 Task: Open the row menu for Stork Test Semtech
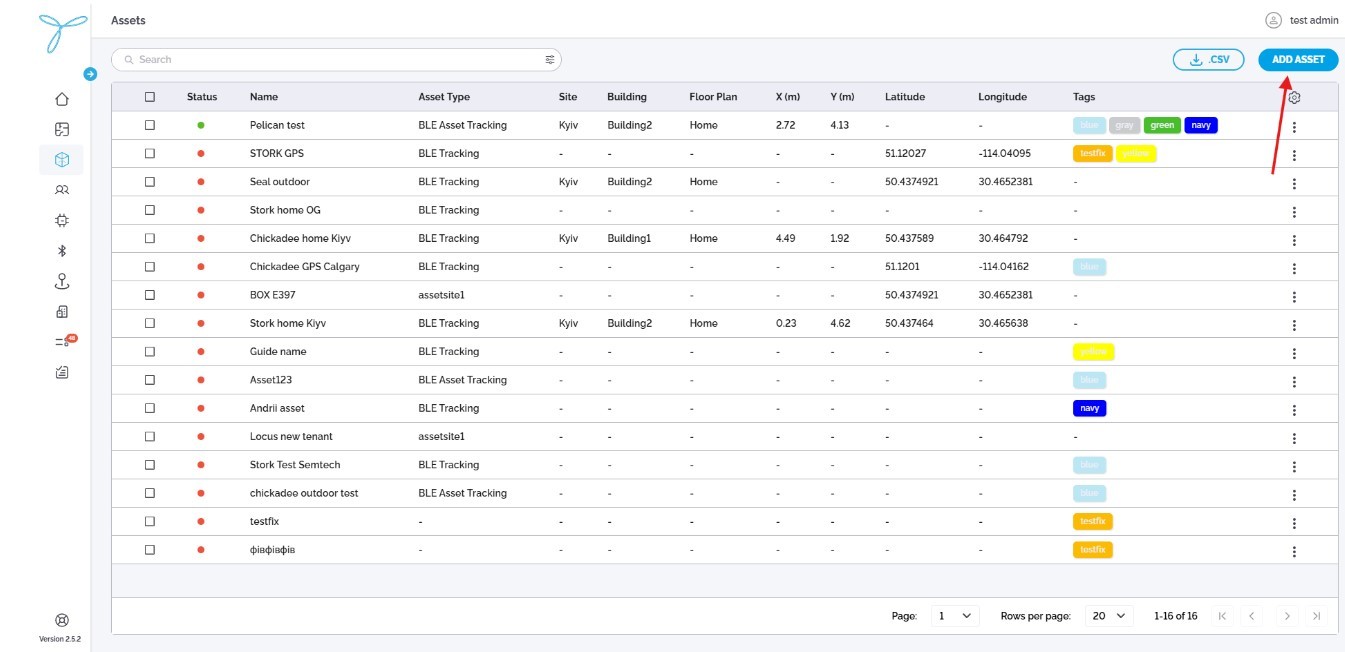(1294, 467)
